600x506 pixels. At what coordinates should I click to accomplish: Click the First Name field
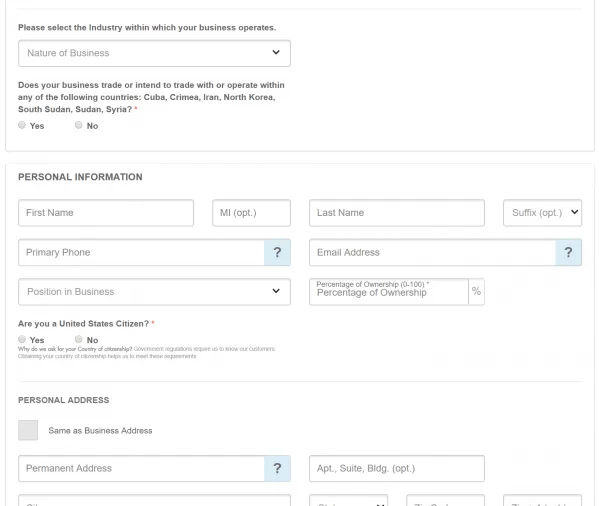[x=105, y=213]
